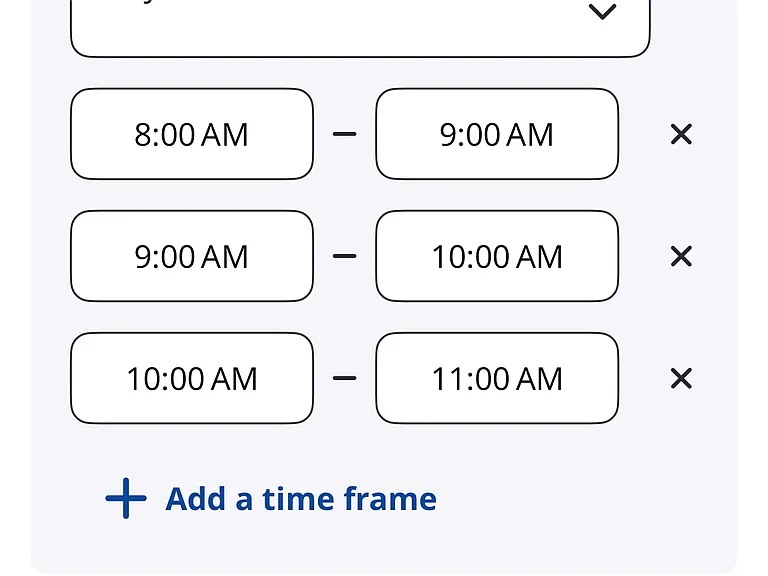Pick the 11:00 AM end time field
Screen dimensions: 768x576
pyautogui.click(x=497, y=378)
